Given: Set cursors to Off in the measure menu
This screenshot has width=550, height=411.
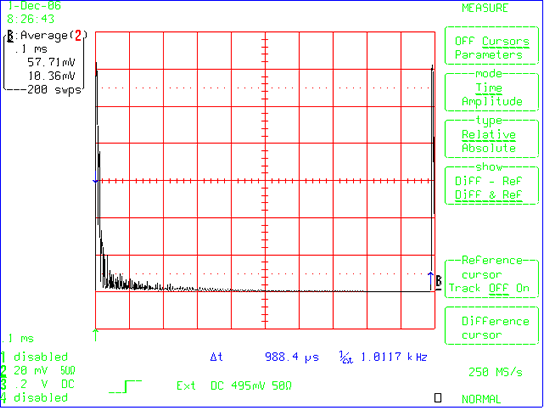Looking at the screenshot, I should [464, 41].
